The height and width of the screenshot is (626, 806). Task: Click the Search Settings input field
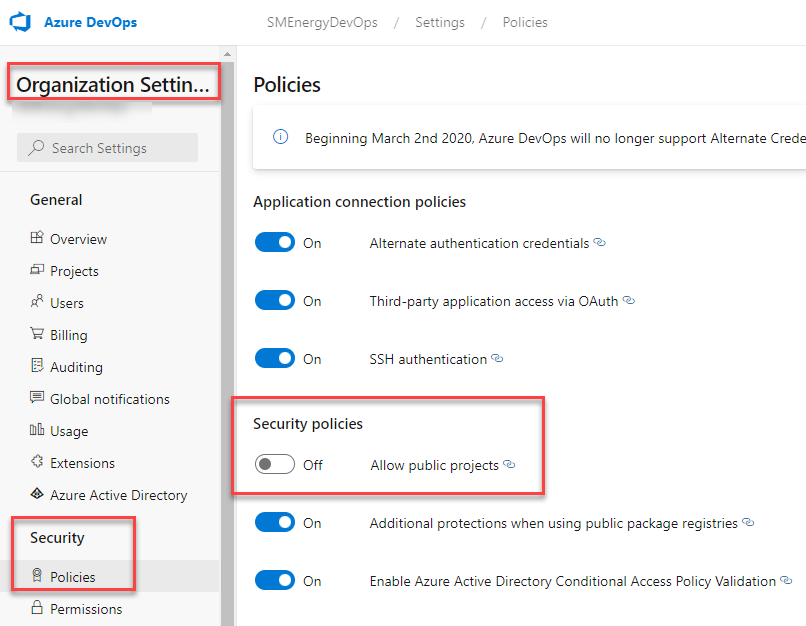[x=107, y=148]
